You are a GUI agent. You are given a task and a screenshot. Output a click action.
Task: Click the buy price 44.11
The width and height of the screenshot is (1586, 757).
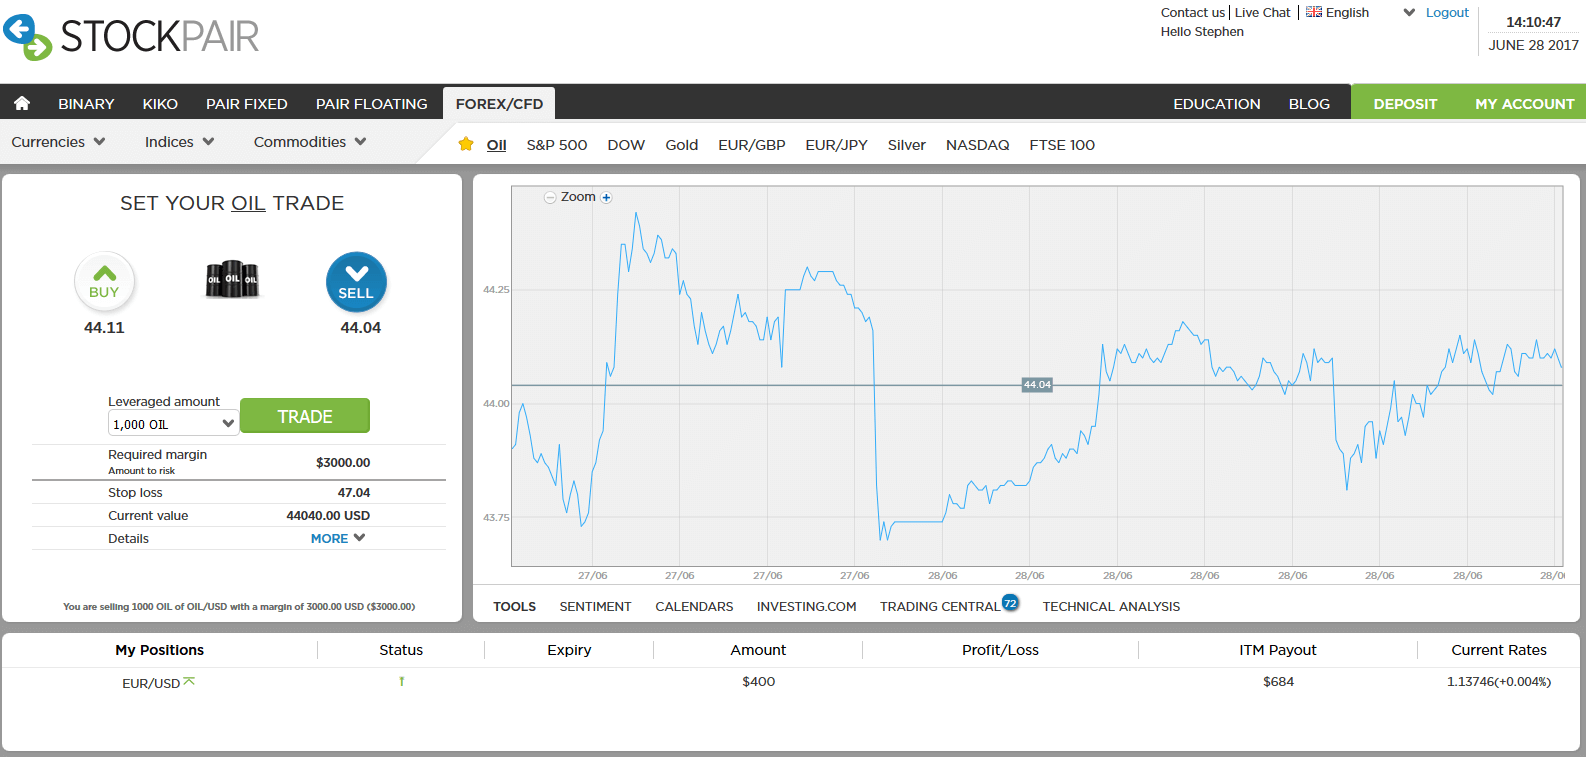click(x=104, y=328)
